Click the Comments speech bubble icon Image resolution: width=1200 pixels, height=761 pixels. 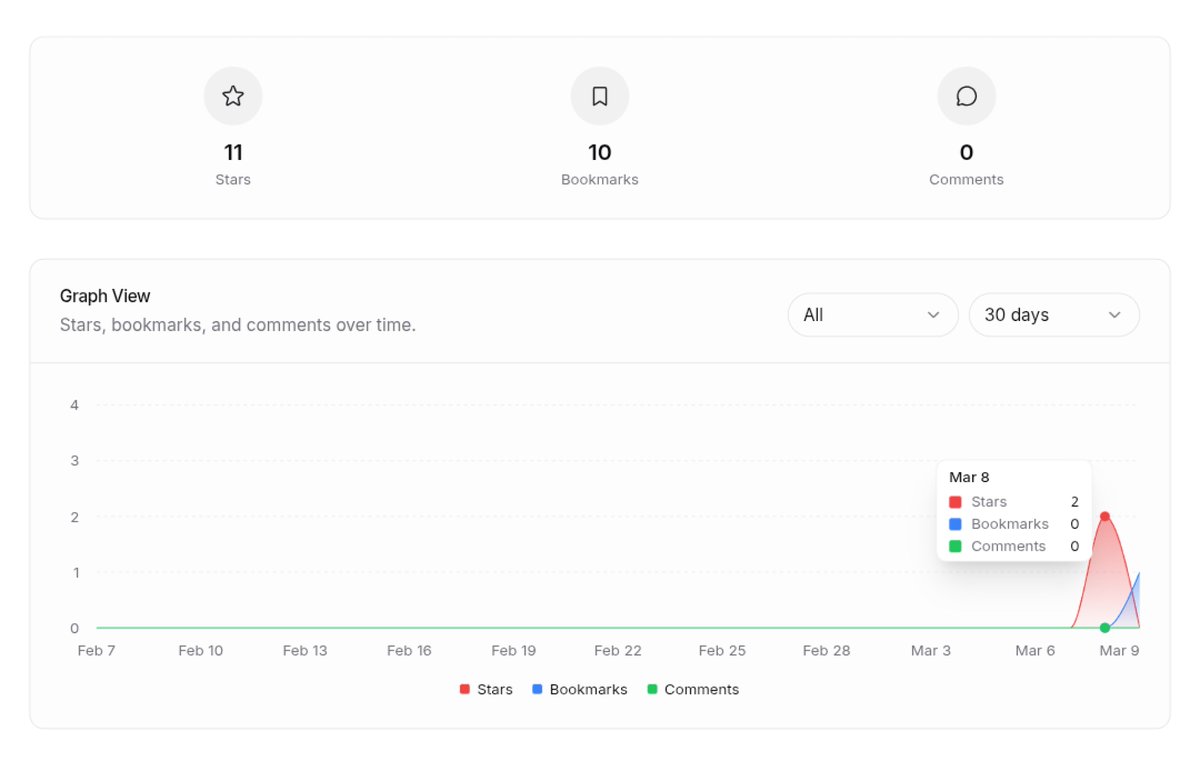pyautogui.click(x=966, y=96)
